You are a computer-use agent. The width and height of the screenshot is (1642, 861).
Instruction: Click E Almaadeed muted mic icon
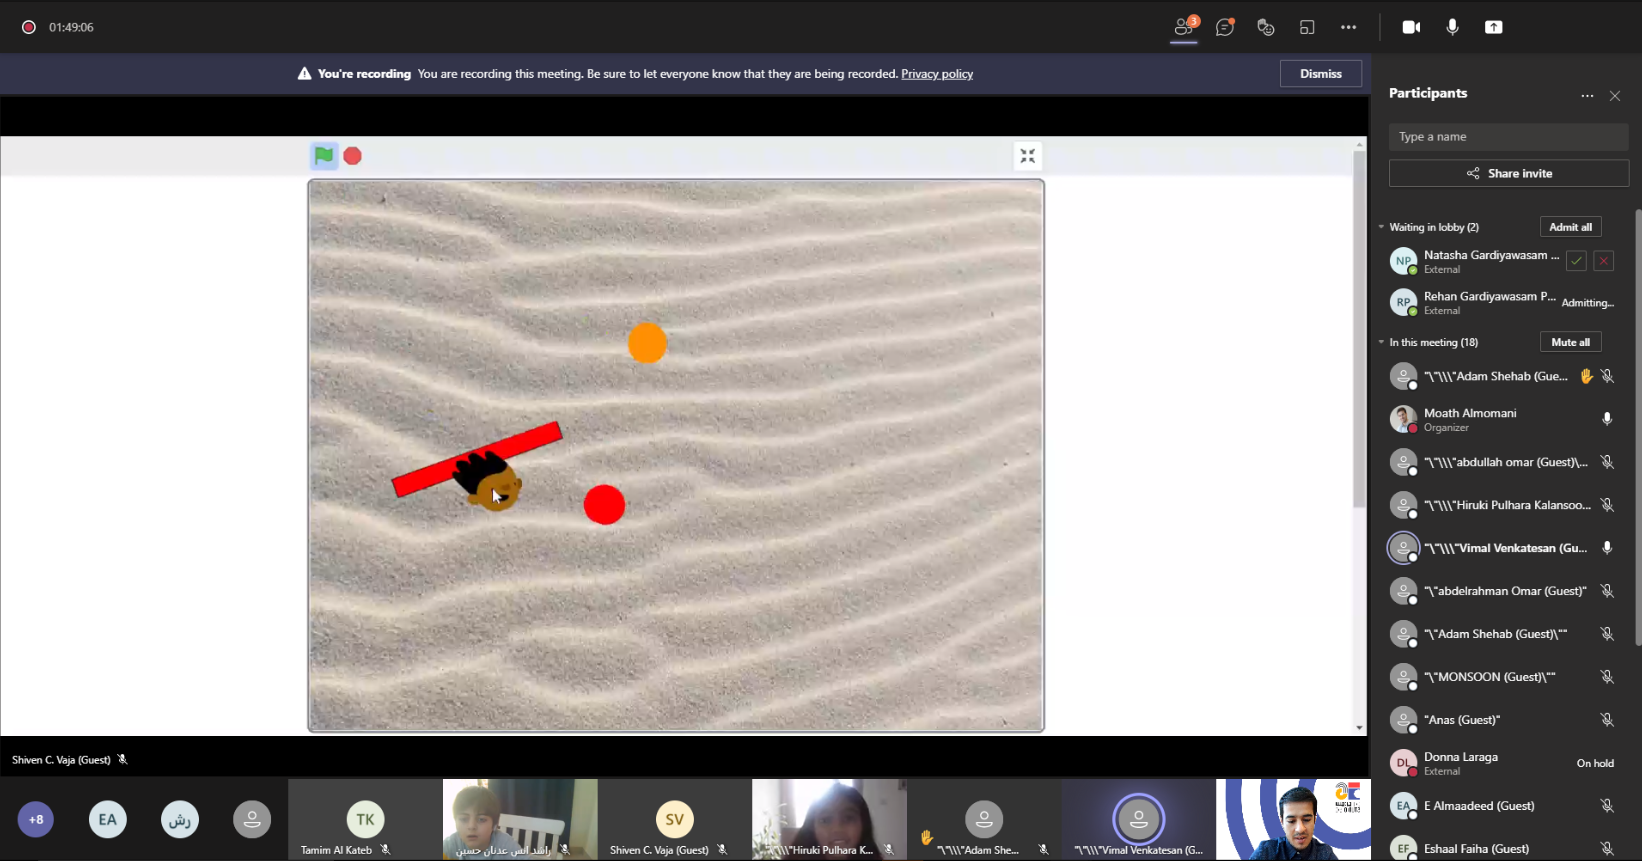point(1607,806)
